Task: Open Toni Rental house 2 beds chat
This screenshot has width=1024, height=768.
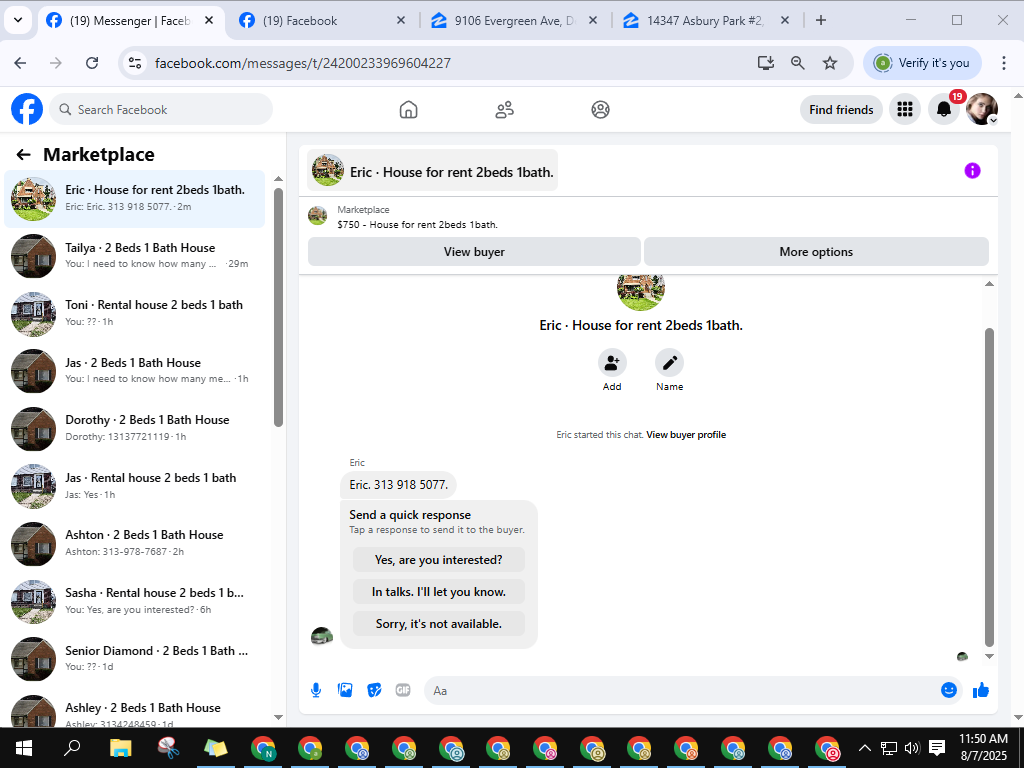Action: (135, 313)
